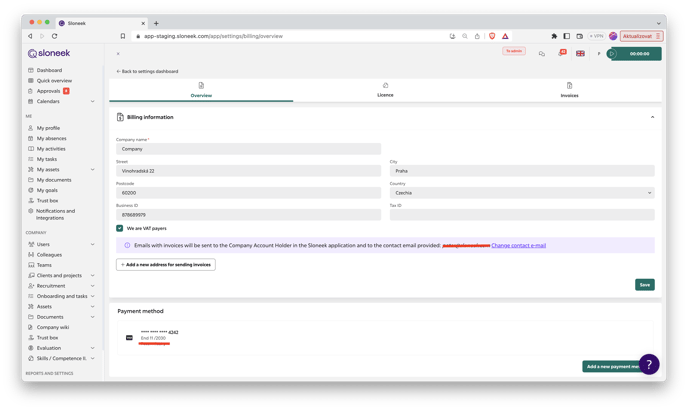Click the VPN button in browser toolbar
Image resolution: width=688 pixels, height=410 pixels.
[x=596, y=36]
